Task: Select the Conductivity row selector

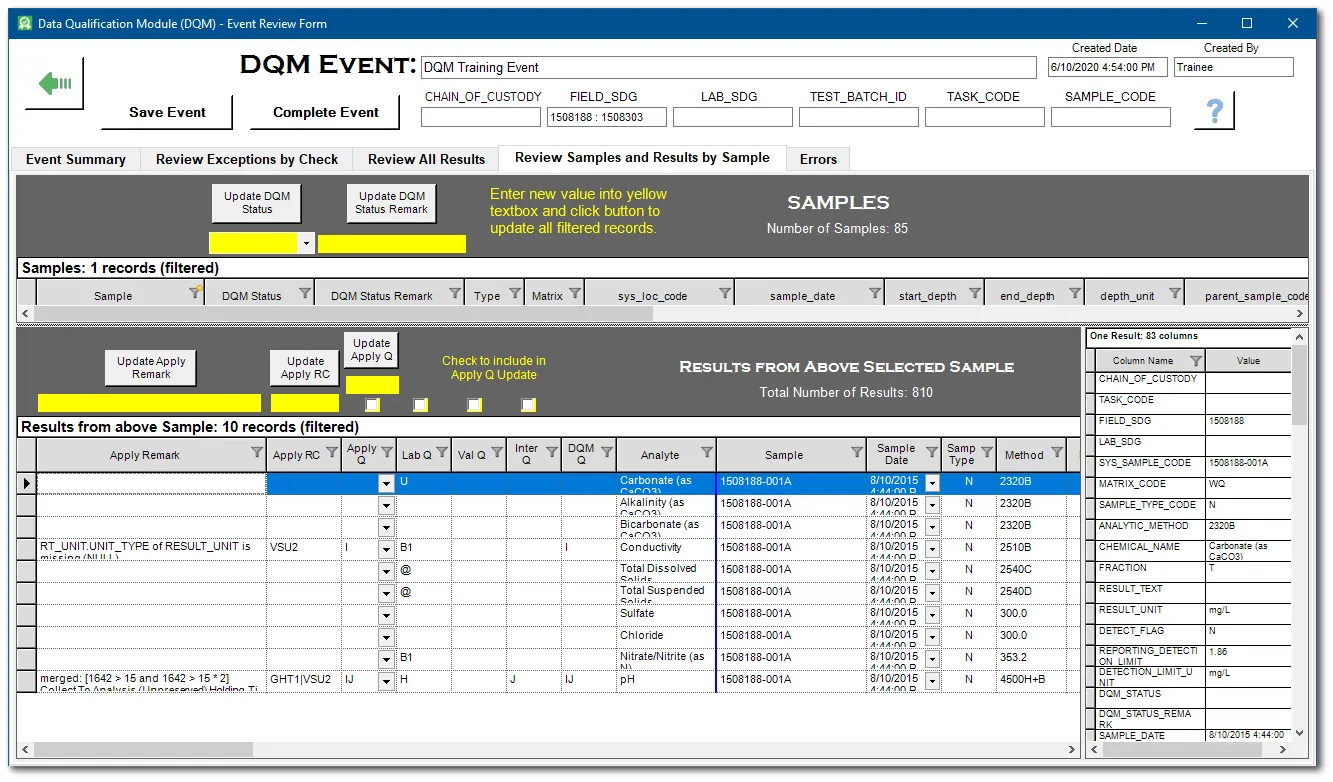Action: point(27,549)
